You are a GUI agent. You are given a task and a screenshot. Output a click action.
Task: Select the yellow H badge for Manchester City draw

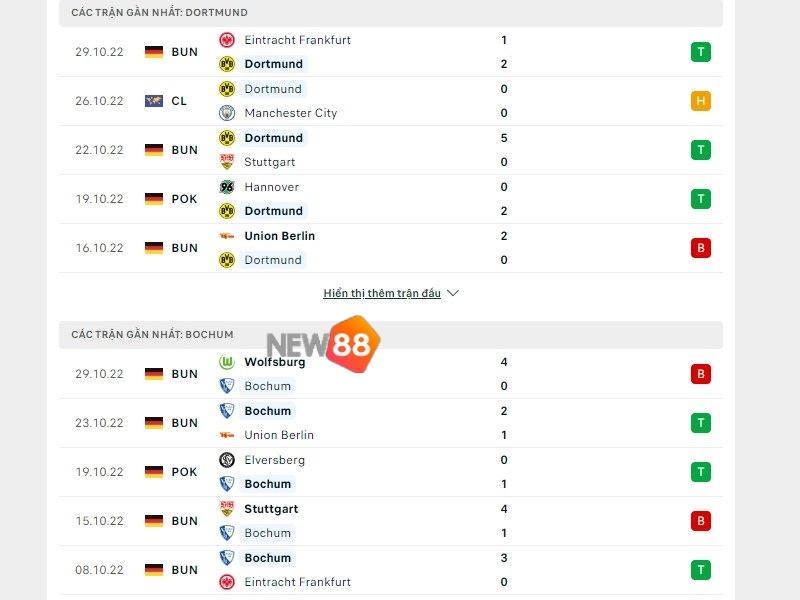pyautogui.click(x=701, y=100)
